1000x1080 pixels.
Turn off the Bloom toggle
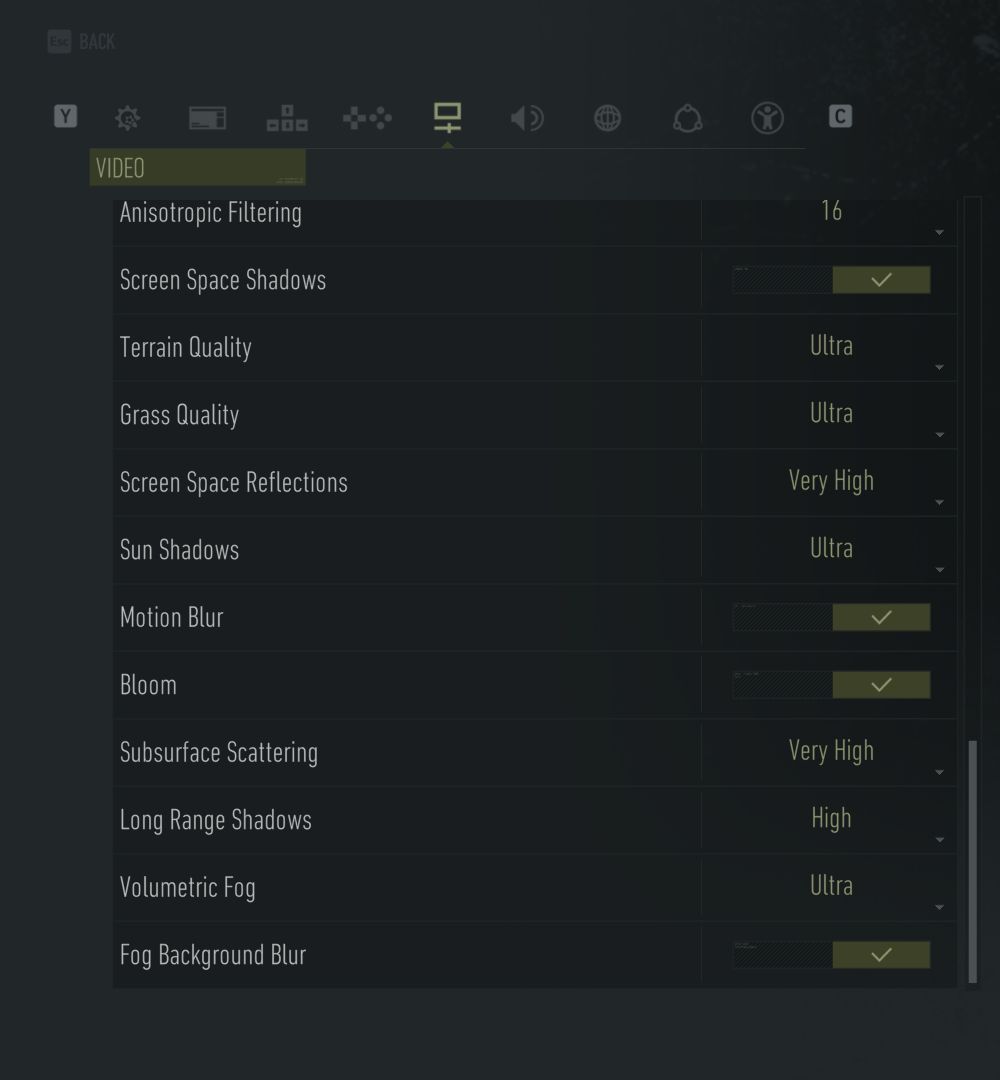[831, 685]
